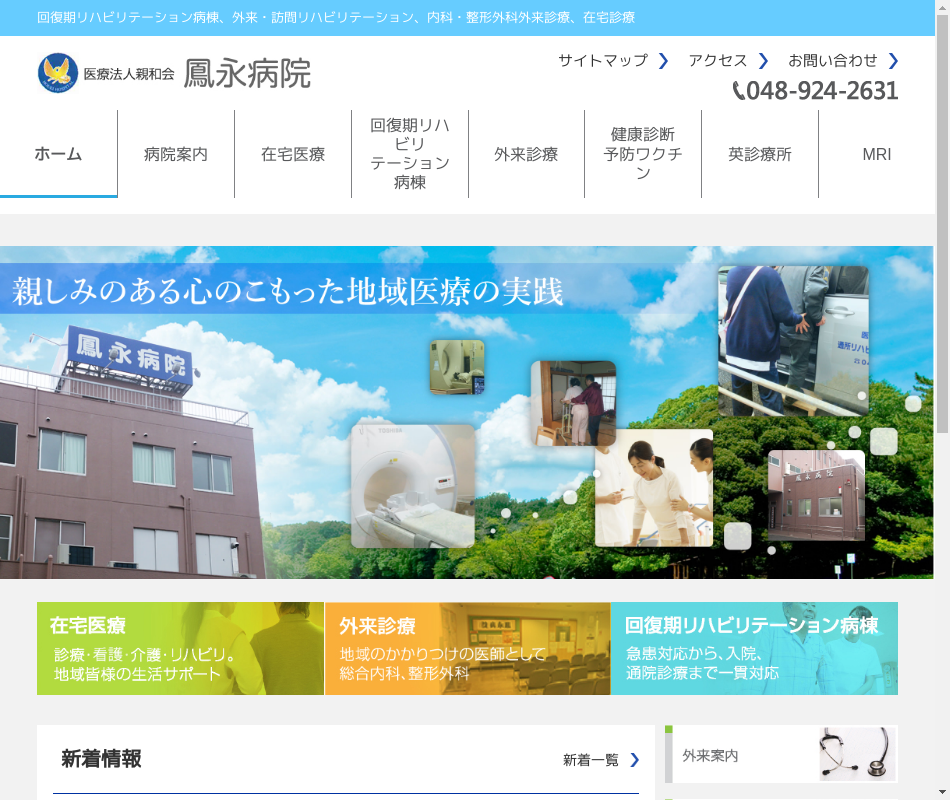This screenshot has height=800, width=950.
Task: Select 英診療所 in the navigation bar
Action: (x=760, y=154)
